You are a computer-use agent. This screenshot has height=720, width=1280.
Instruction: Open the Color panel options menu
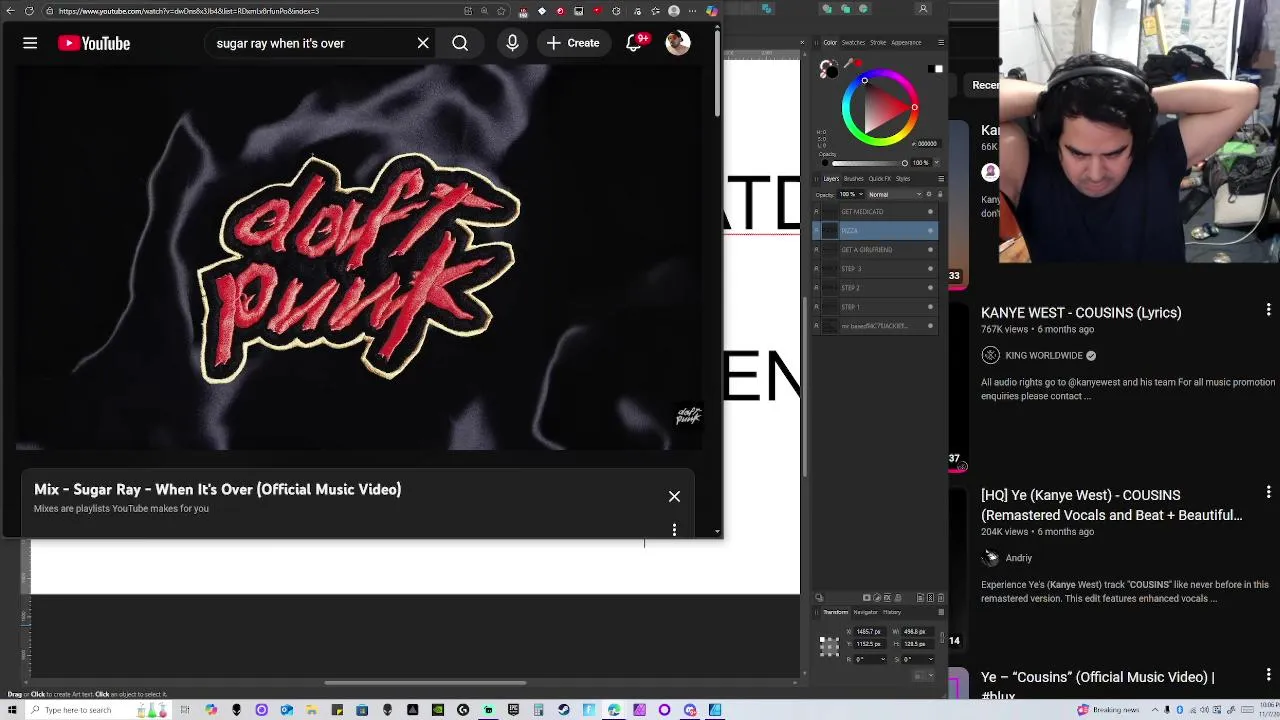(941, 43)
